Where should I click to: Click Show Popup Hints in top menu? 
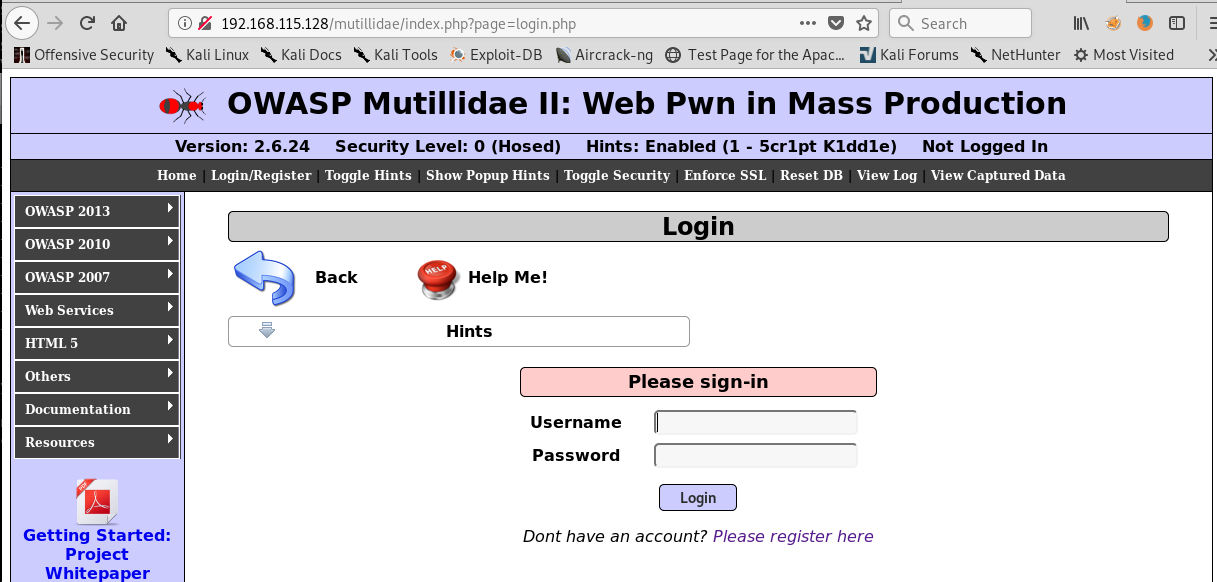488,175
